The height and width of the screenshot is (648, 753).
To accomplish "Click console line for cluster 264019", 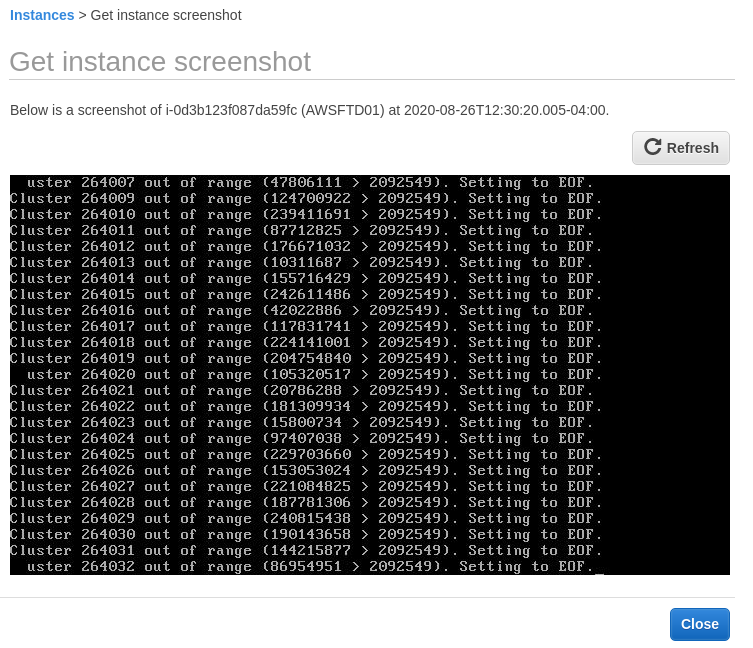I will coord(306,358).
